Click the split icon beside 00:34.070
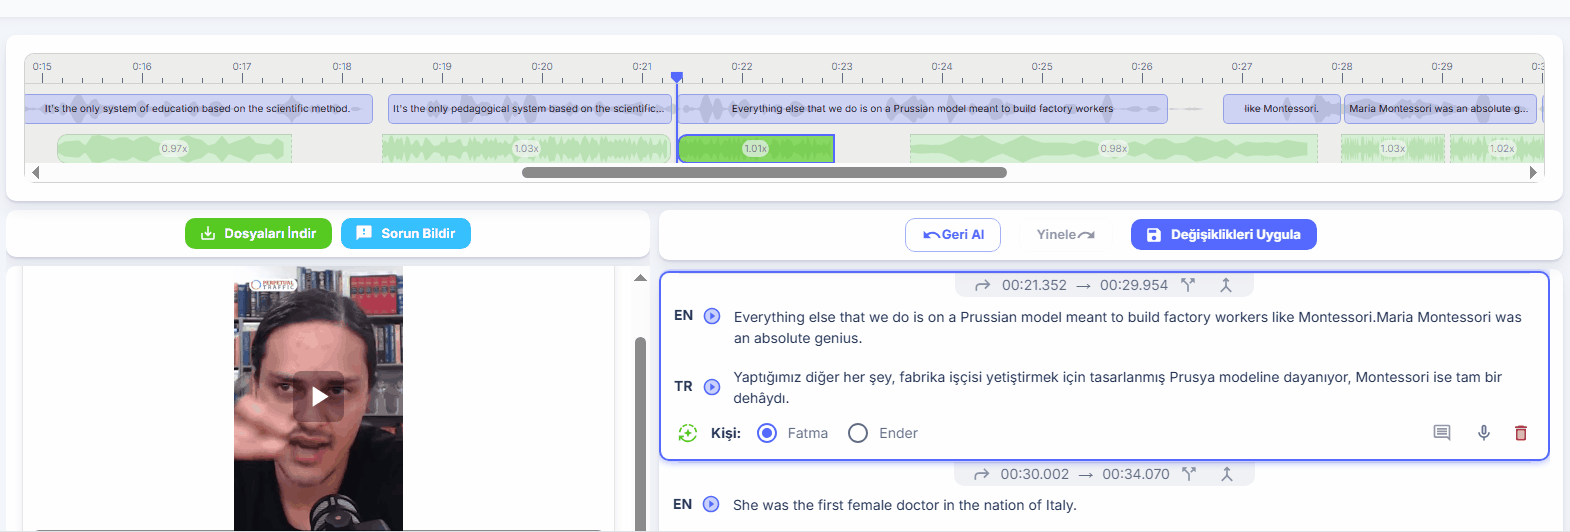 click(1189, 474)
